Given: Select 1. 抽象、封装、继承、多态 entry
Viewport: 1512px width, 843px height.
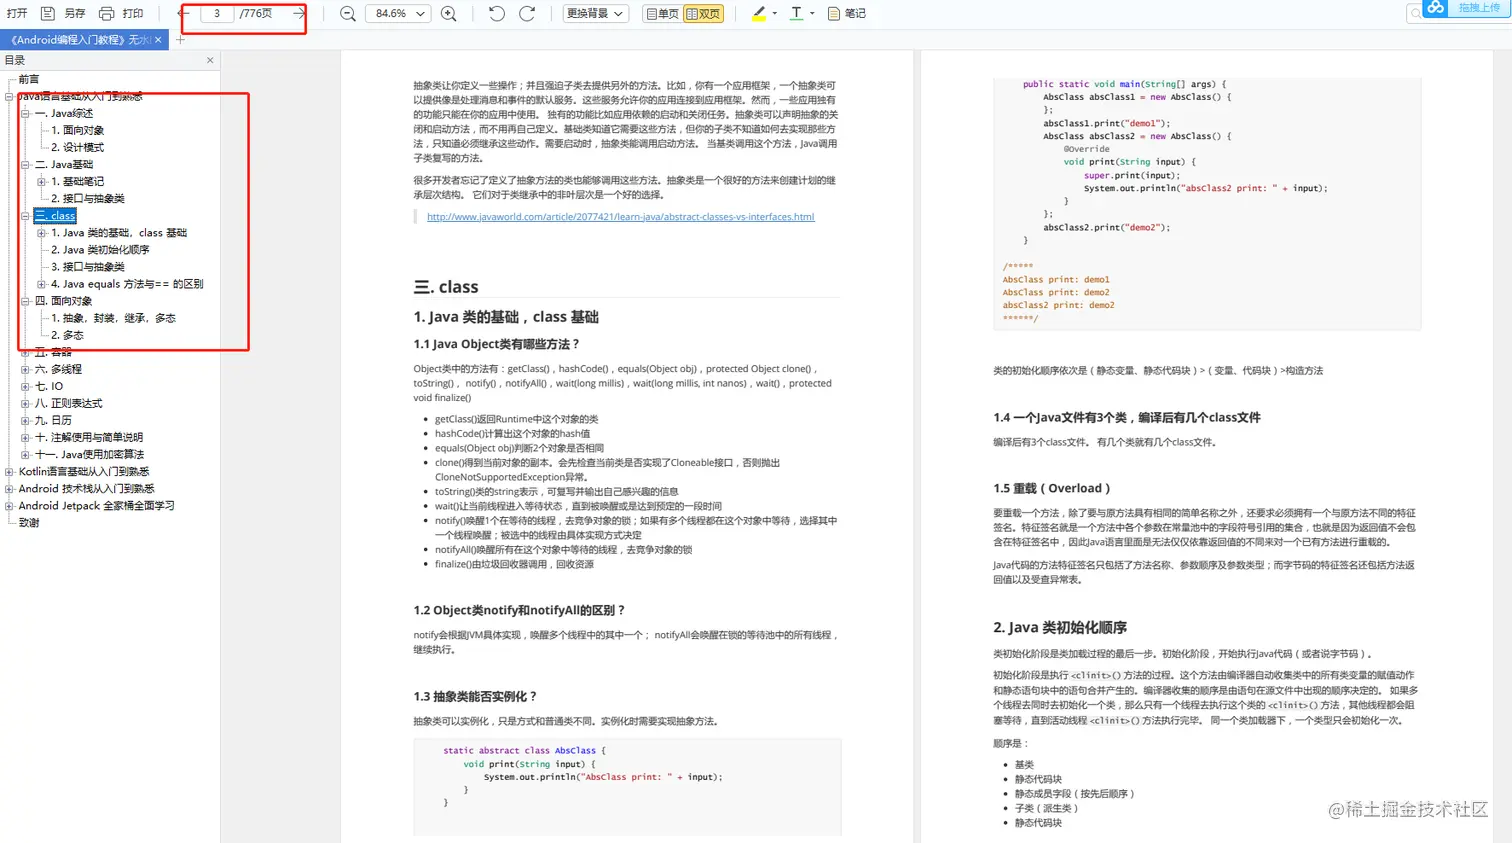Looking at the screenshot, I should point(113,318).
